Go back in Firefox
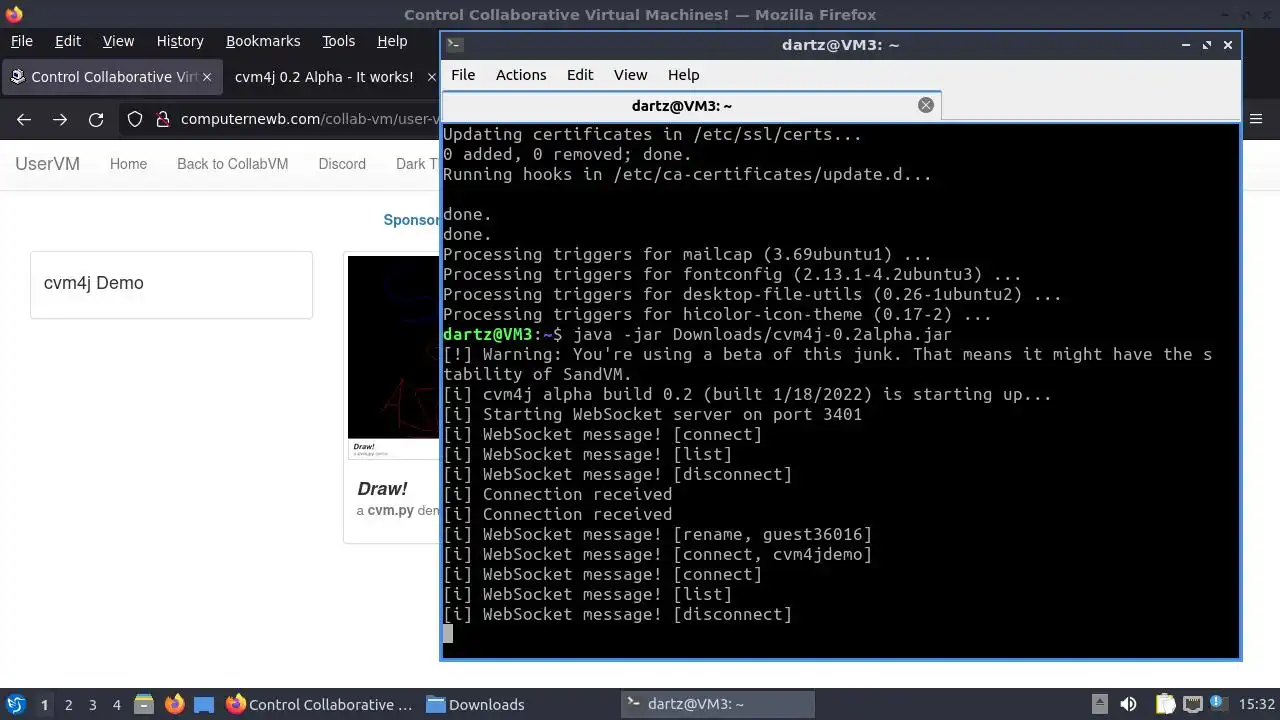This screenshot has width=1280, height=720. coord(24,119)
